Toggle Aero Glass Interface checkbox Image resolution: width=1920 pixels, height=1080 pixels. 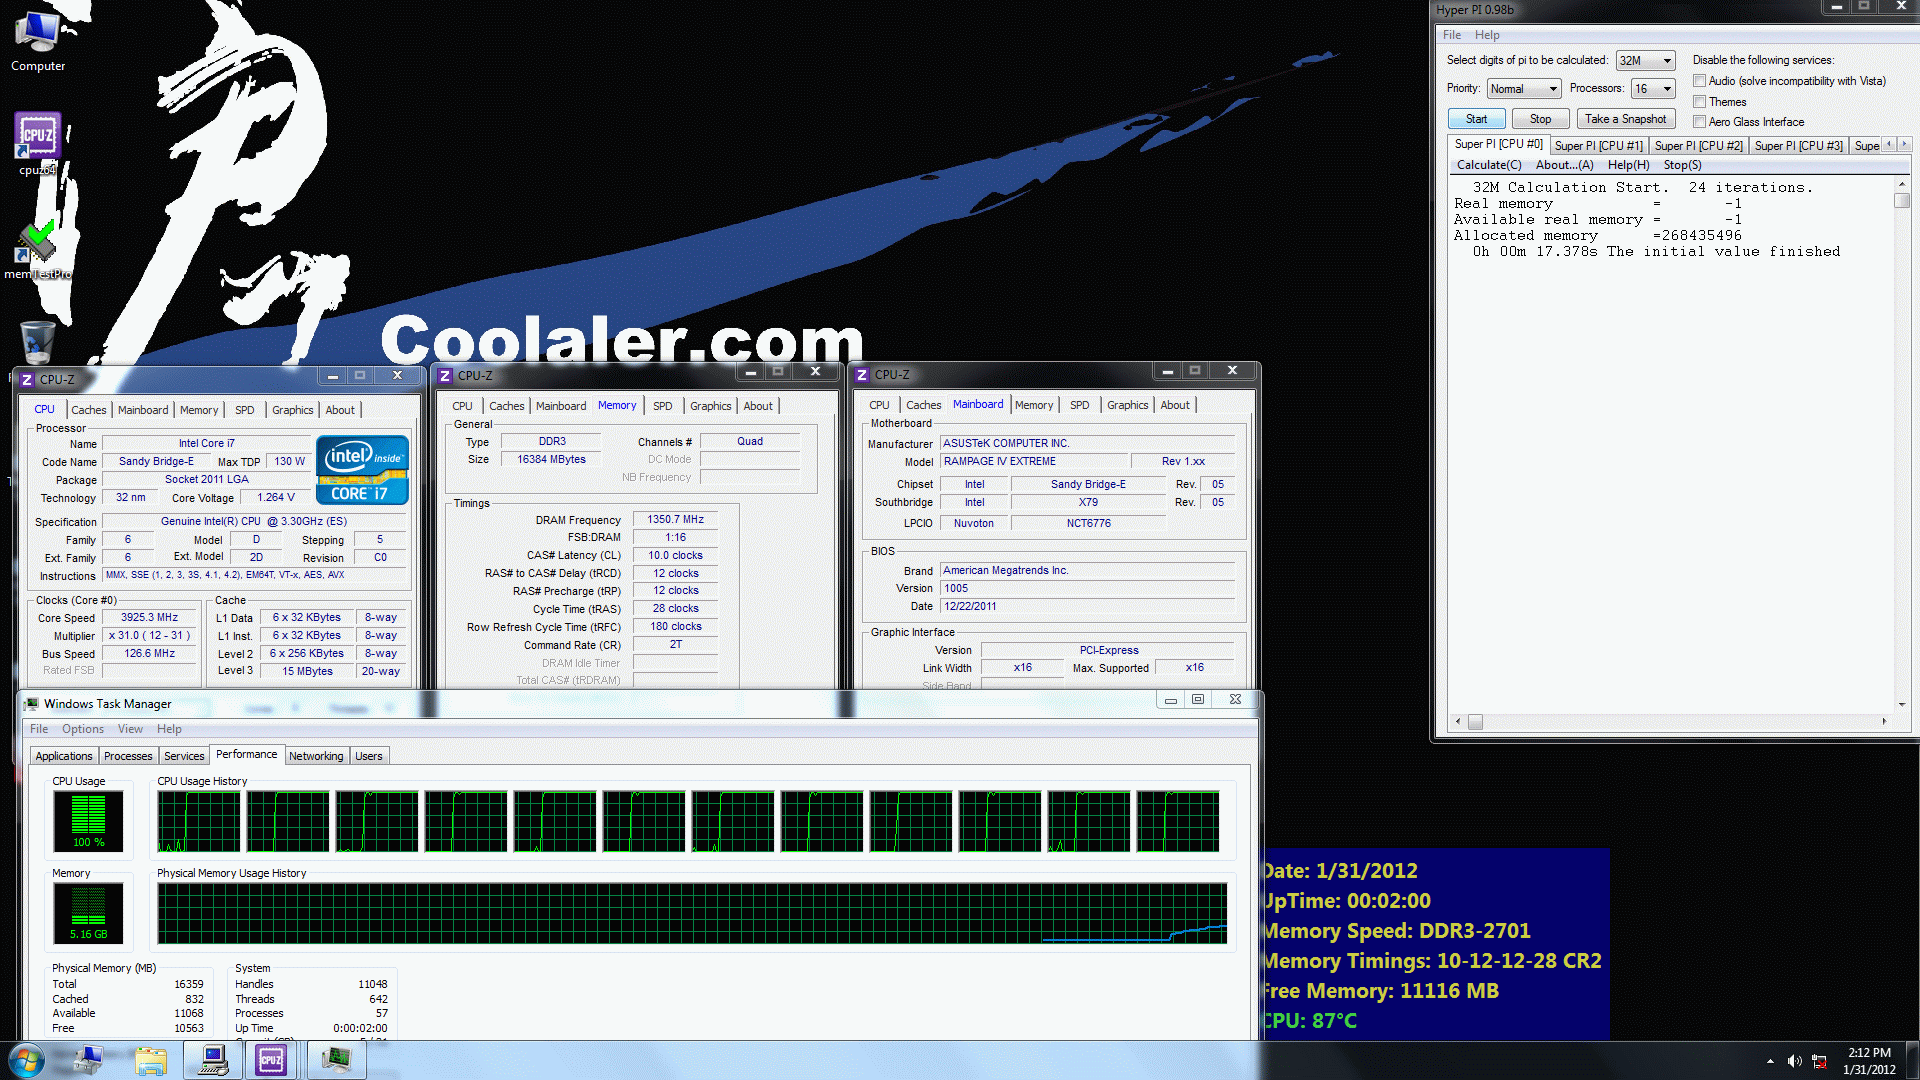[1699, 122]
